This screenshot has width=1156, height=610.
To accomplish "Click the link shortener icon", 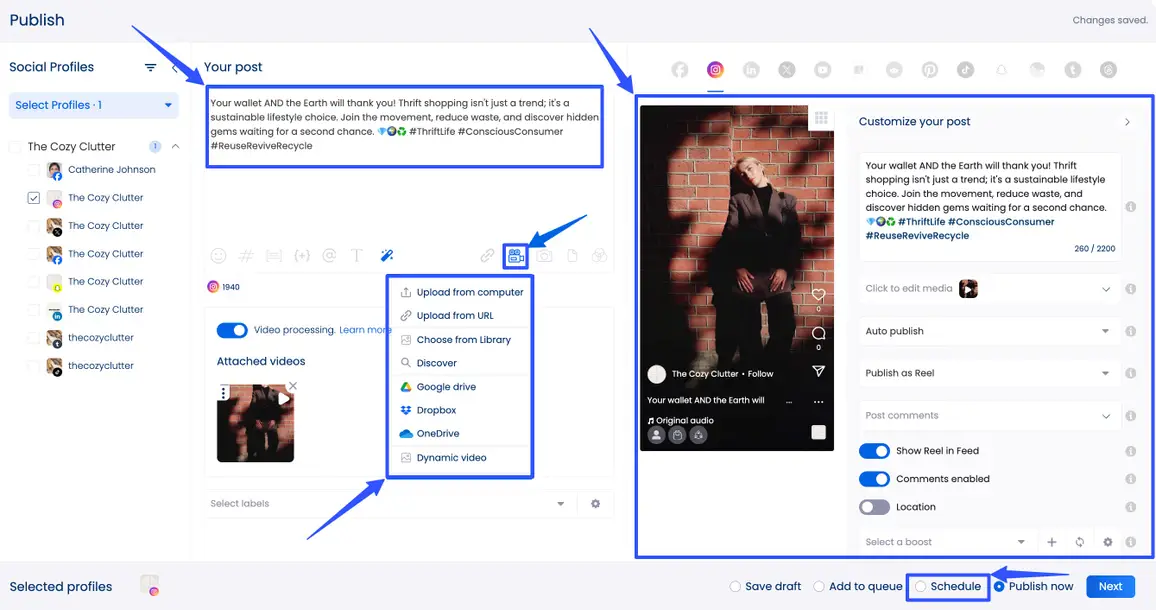I will [x=487, y=255].
